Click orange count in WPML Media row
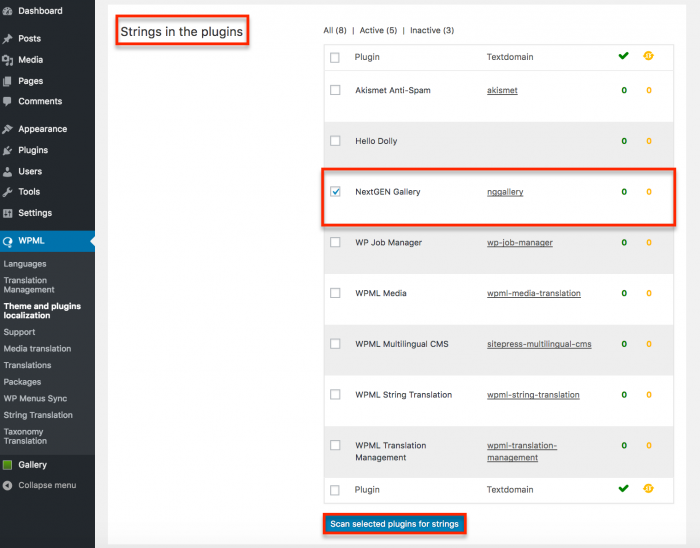700x548 pixels. [x=649, y=294]
